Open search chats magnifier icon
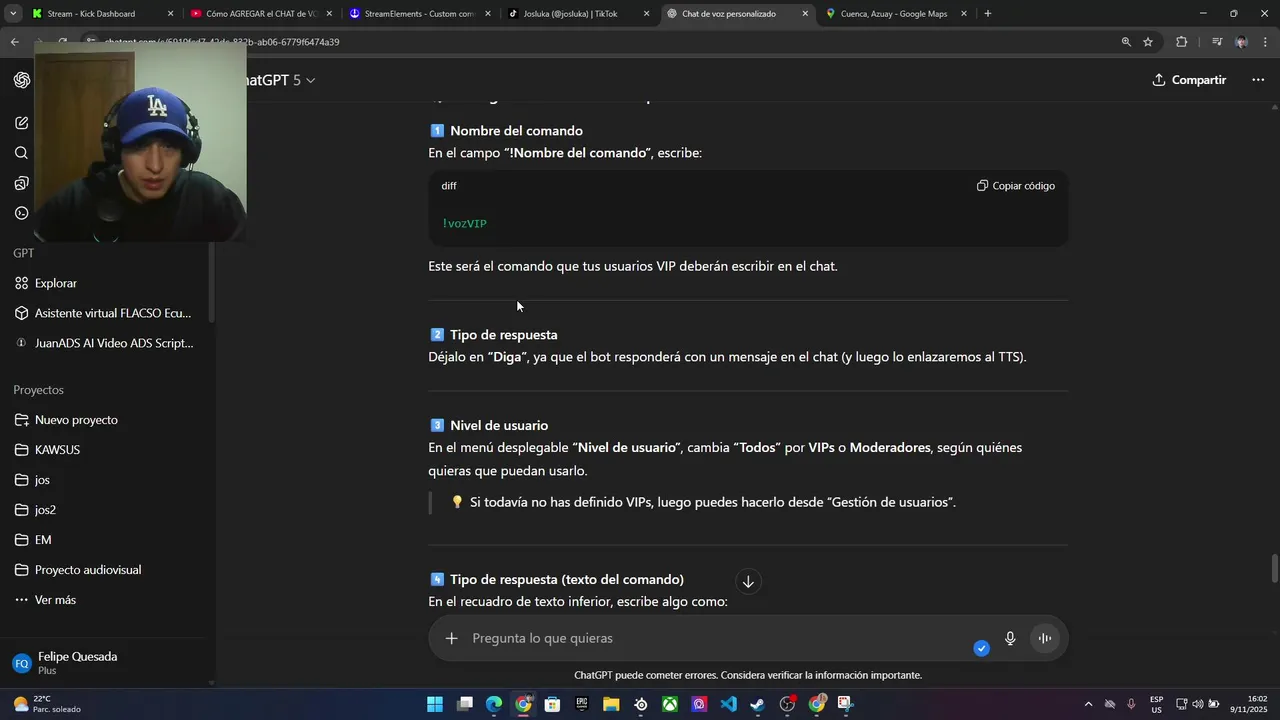Image resolution: width=1280 pixels, height=720 pixels. [x=22, y=153]
